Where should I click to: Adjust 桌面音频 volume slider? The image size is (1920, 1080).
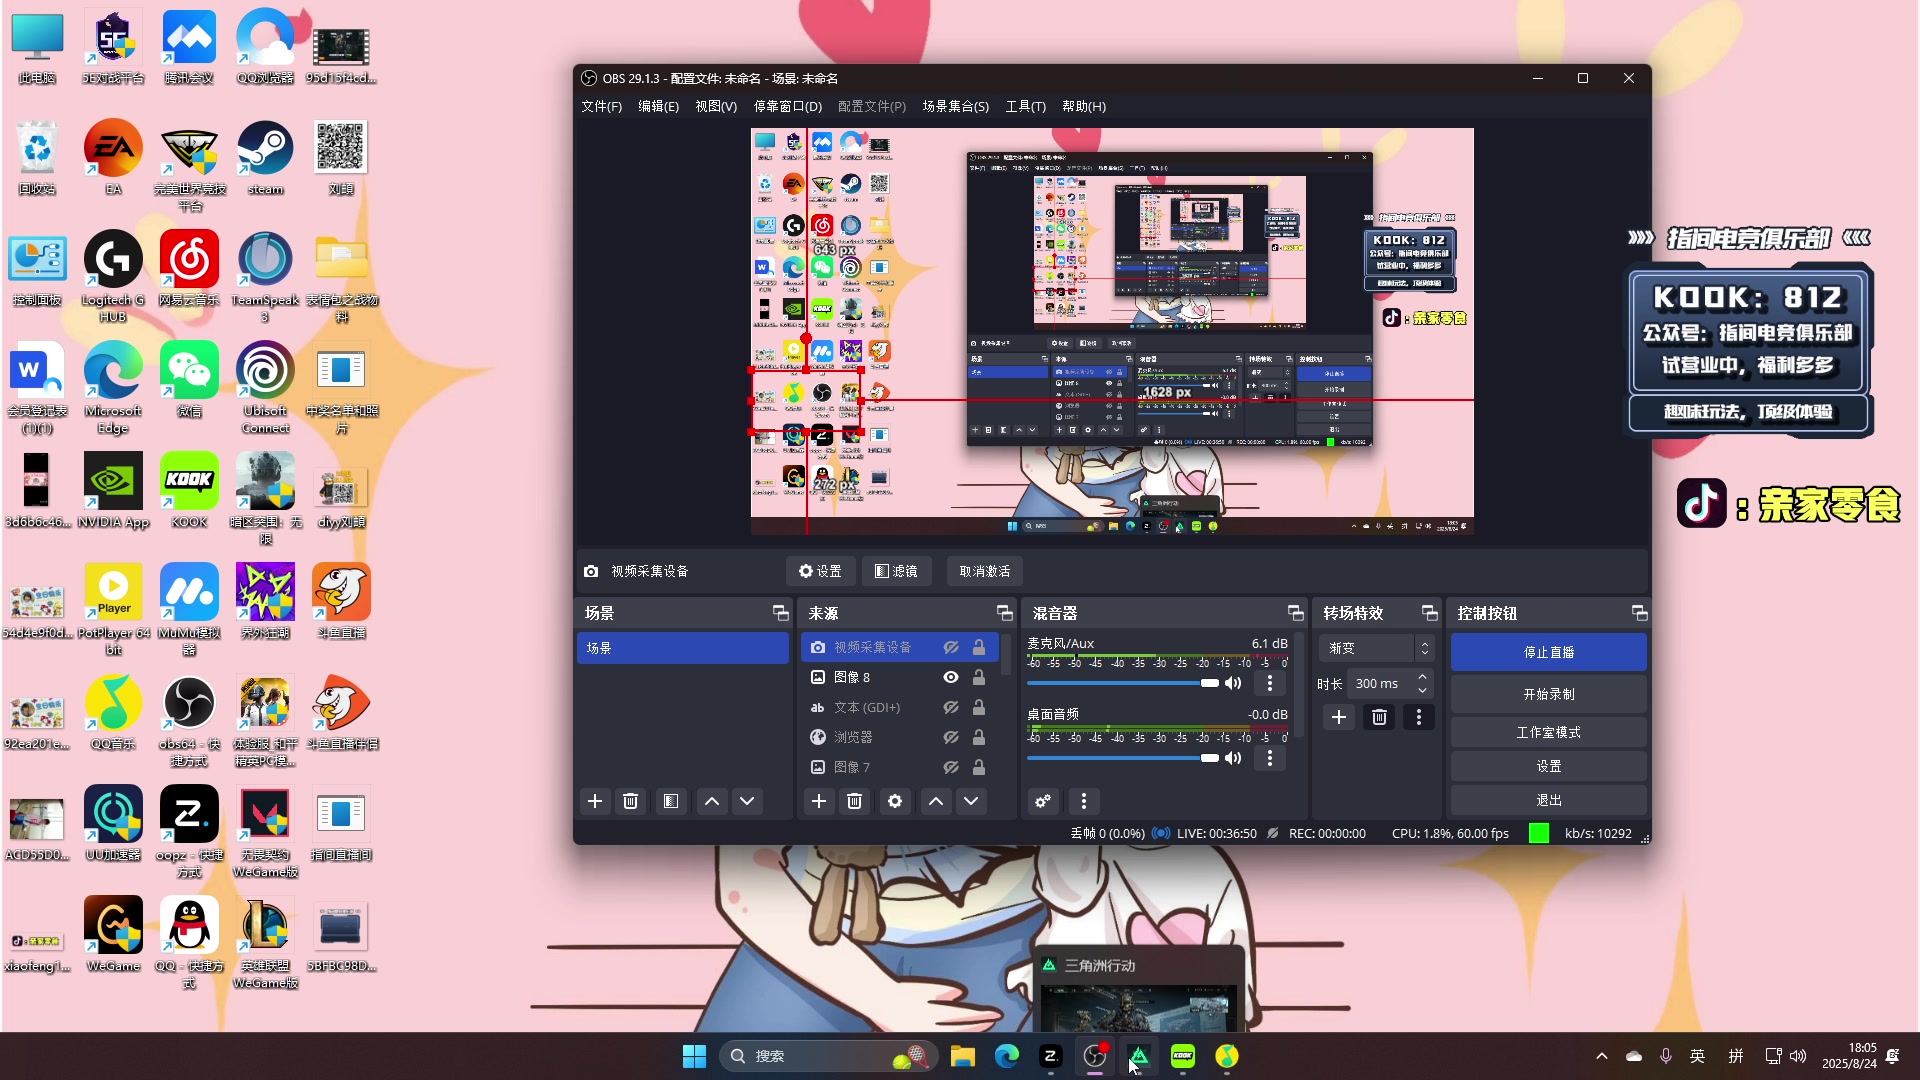tap(1122, 758)
